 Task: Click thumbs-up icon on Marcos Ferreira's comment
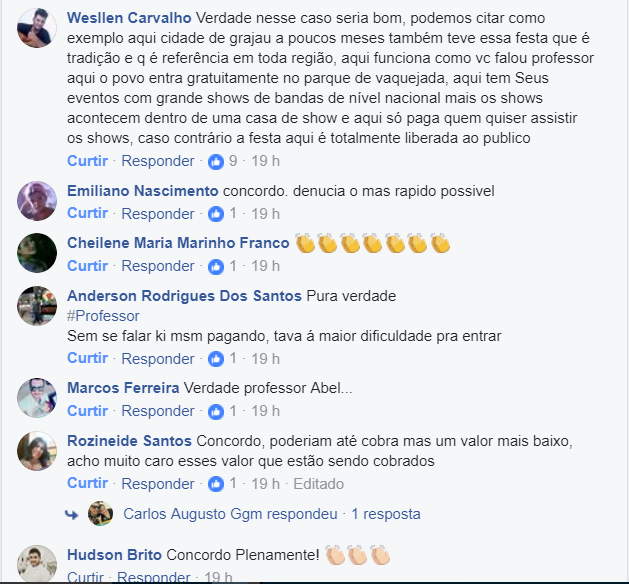[216, 412]
